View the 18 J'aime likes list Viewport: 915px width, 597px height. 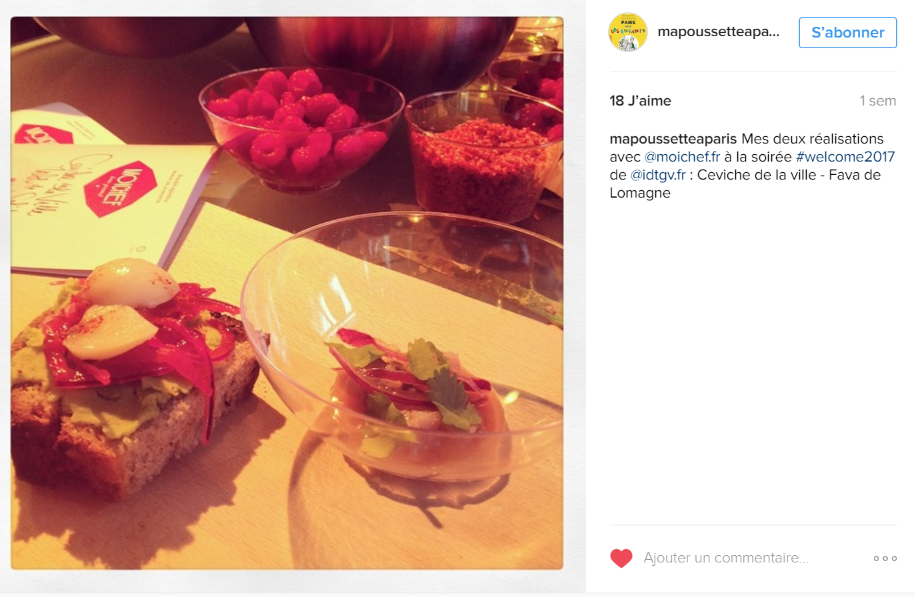click(640, 100)
